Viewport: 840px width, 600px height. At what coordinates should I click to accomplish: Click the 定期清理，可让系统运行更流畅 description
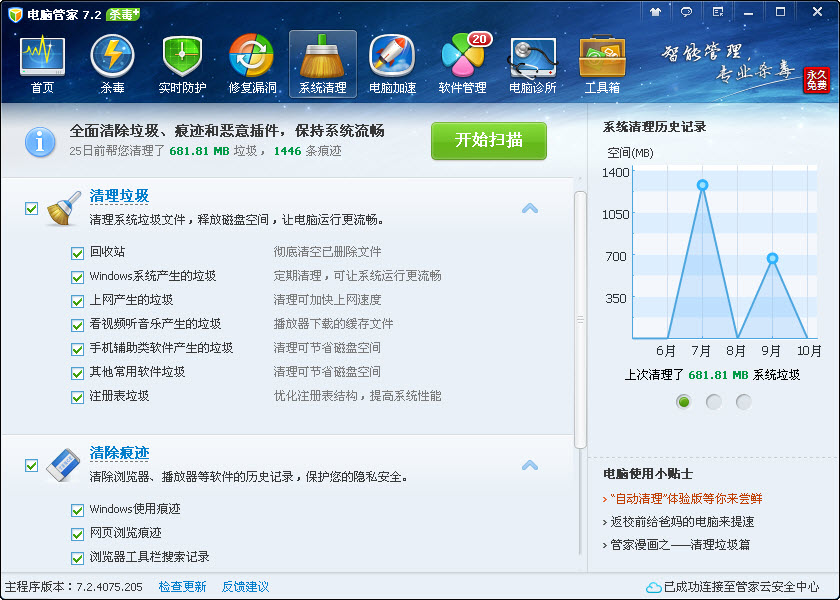(x=357, y=276)
